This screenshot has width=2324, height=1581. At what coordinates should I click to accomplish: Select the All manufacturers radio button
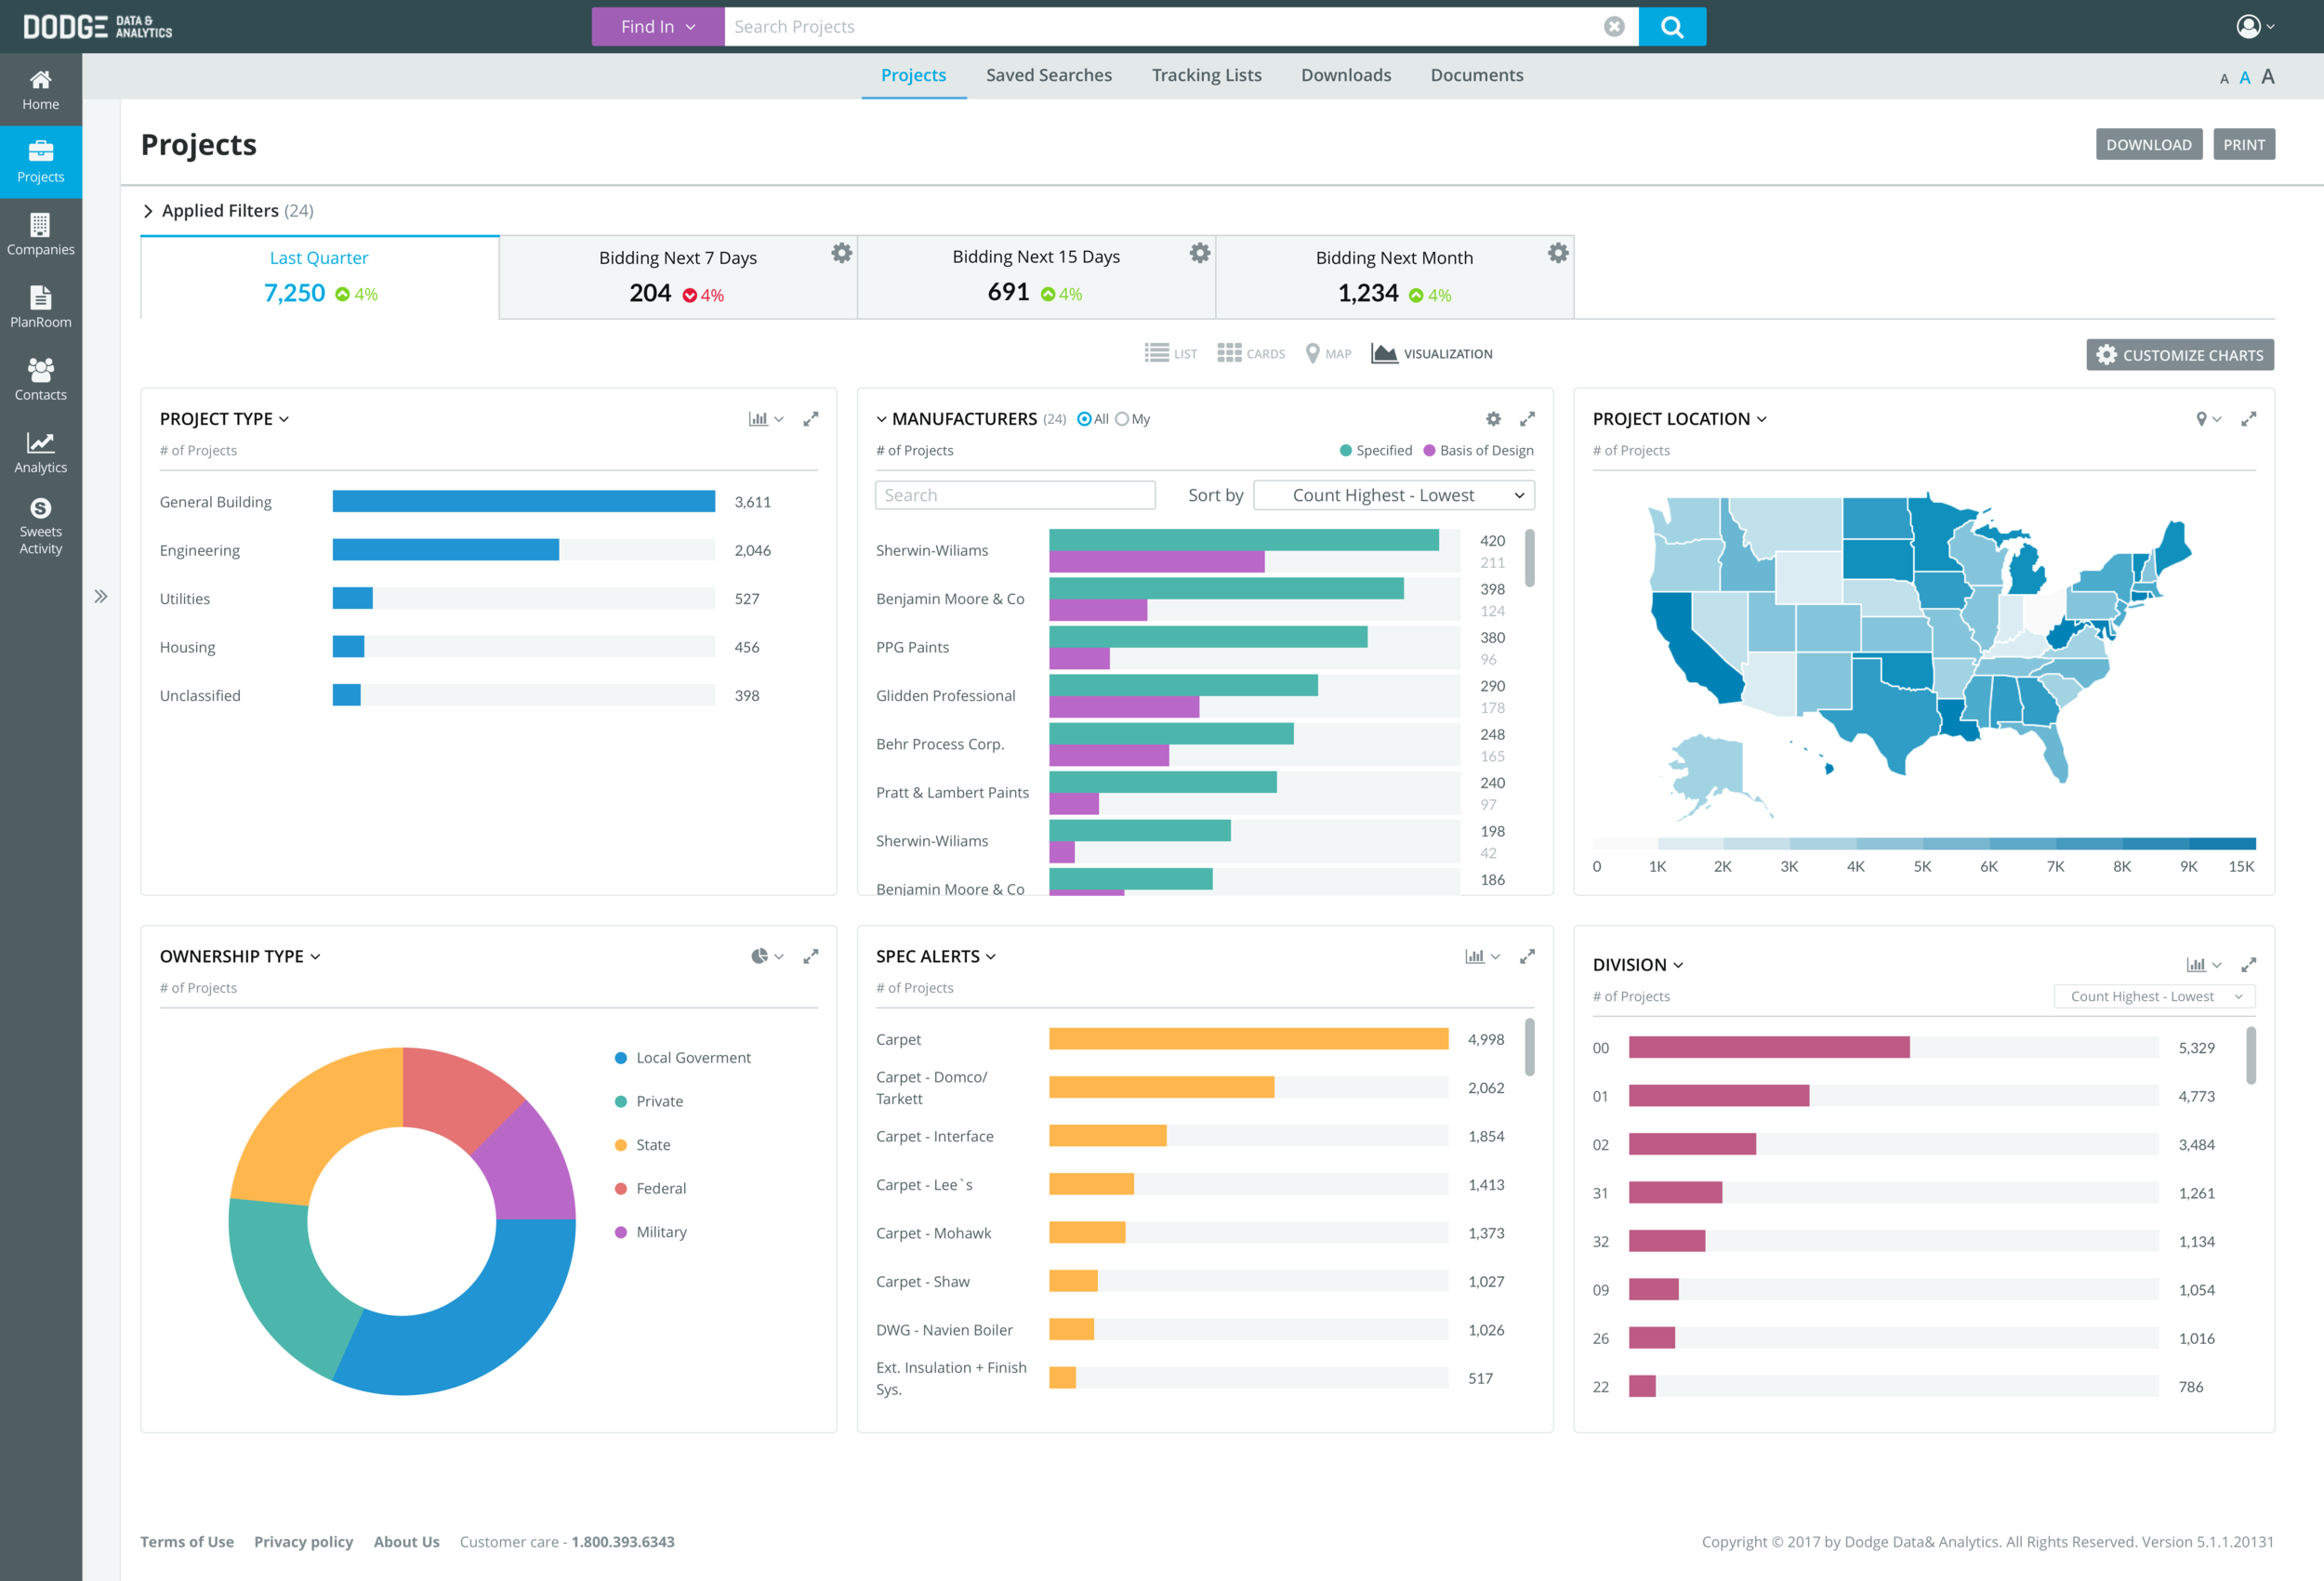pyautogui.click(x=1084, y=419)
